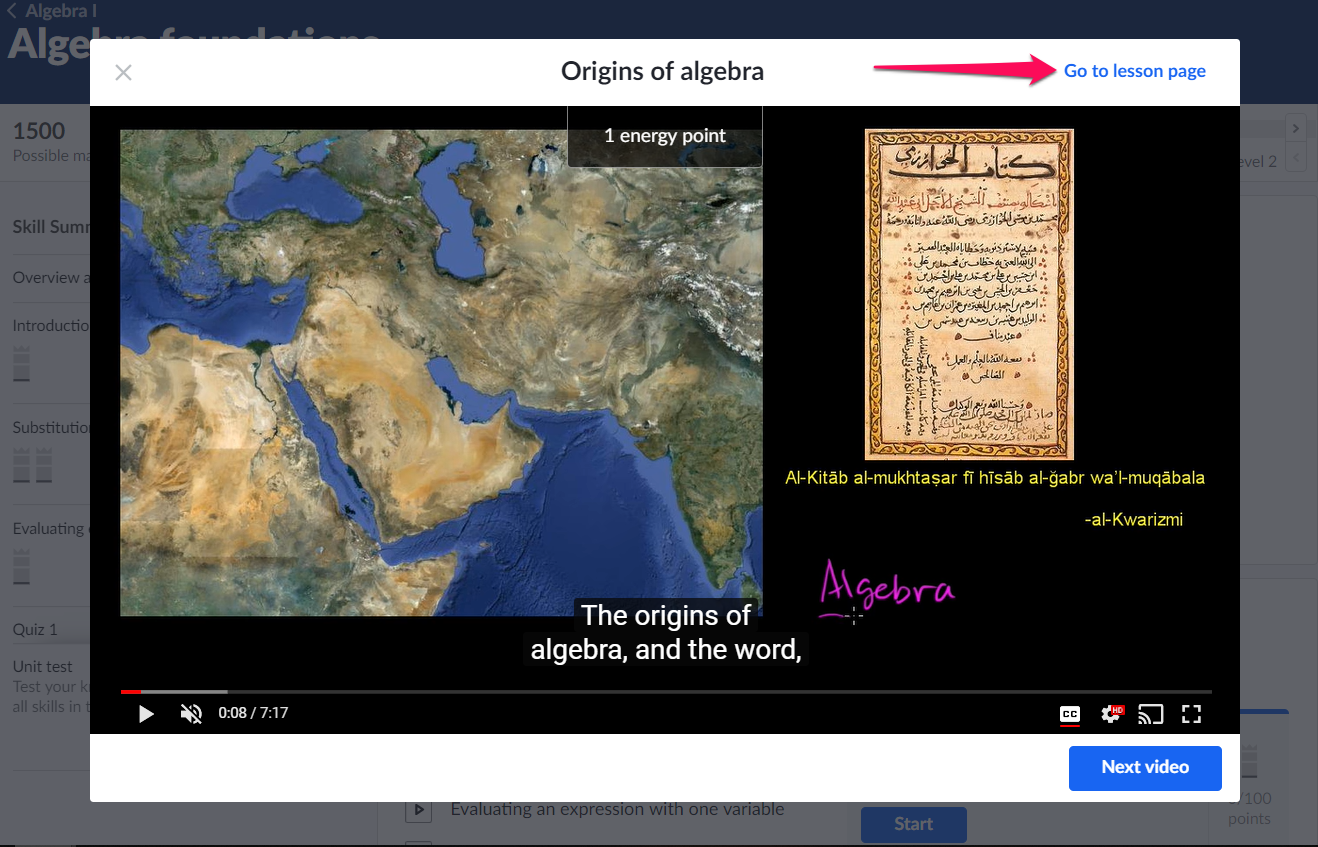
Task: Go back to Algebra I via chevron
Action: pos(12,12)
